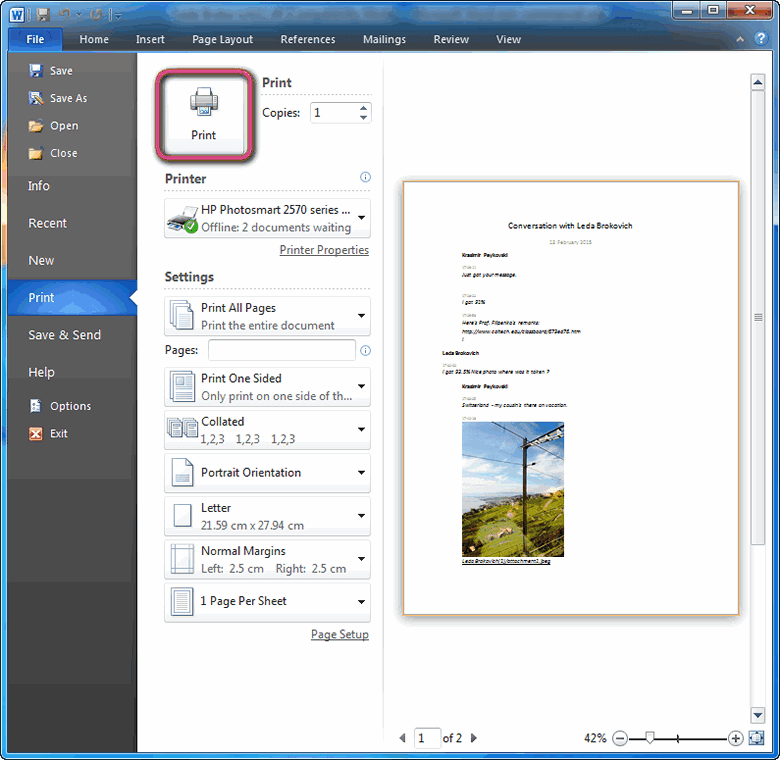Select Help in the backstage menu
This screenshot has width=780, height=760.
(x=72, y=372)
